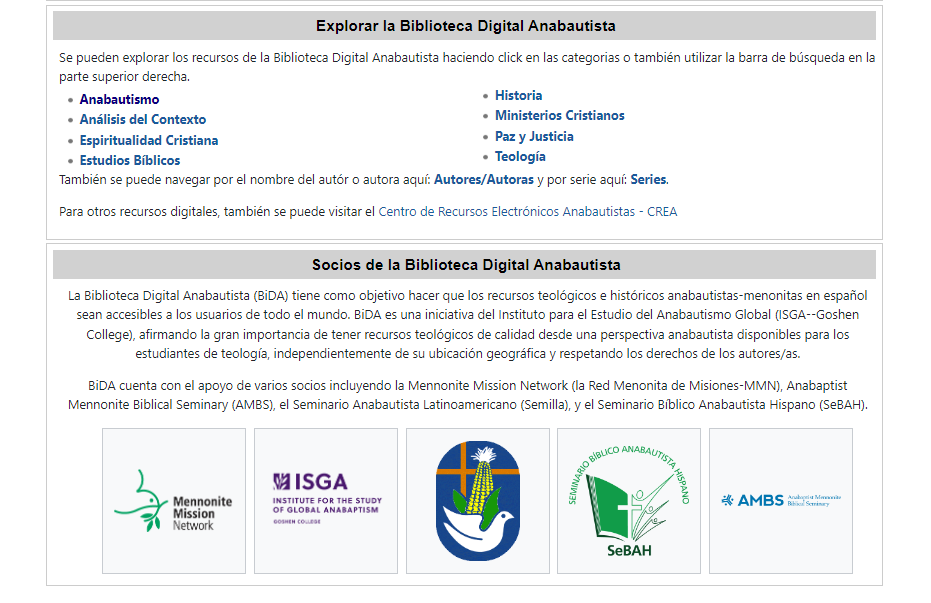This screenshot has width=931, height=603.
Task: Click the Socios de la Biblioteca header
Action: click(x=465, y=265)
